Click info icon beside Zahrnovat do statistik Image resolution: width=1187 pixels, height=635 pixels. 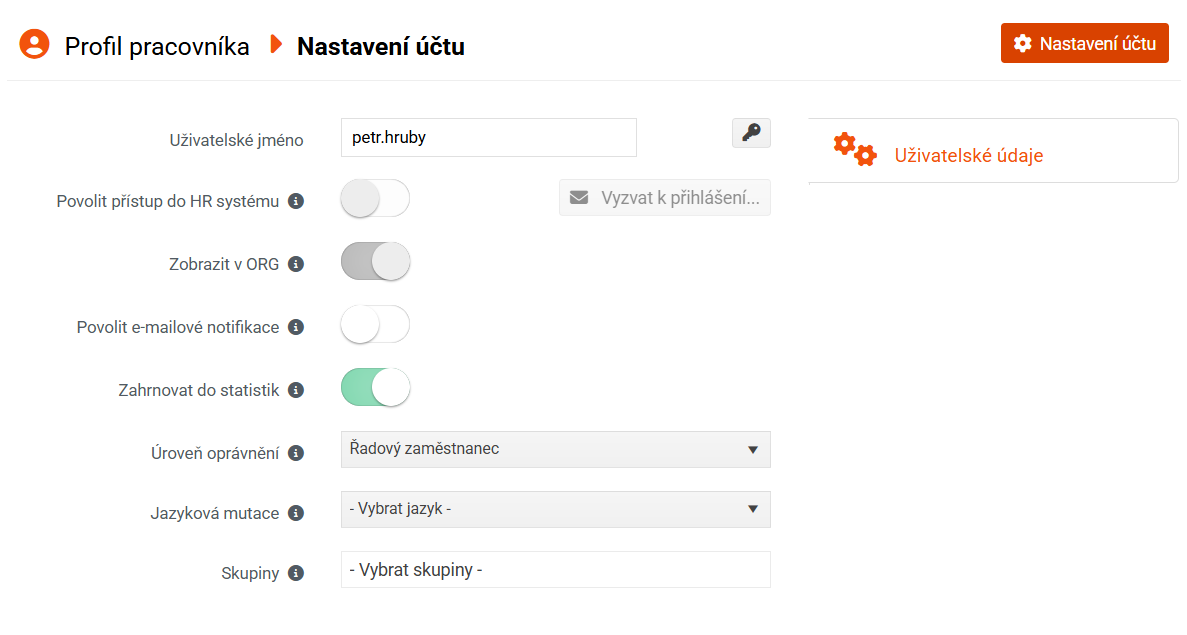click(x=296, y=390)
